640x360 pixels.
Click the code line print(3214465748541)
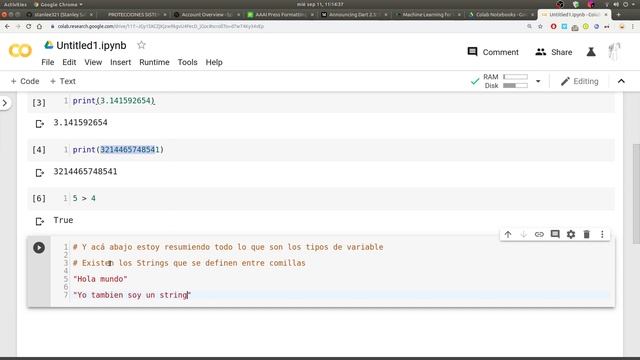(x=118, y=150)
